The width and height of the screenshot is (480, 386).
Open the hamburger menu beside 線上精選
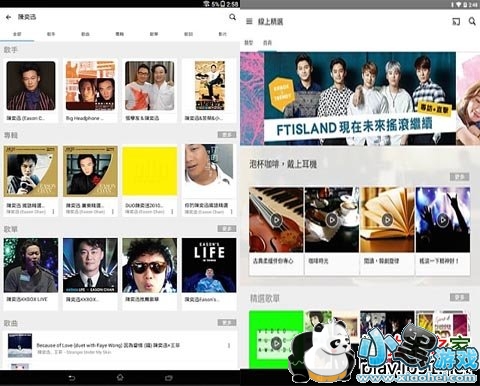pyautogui.click(x=249, y=22)
